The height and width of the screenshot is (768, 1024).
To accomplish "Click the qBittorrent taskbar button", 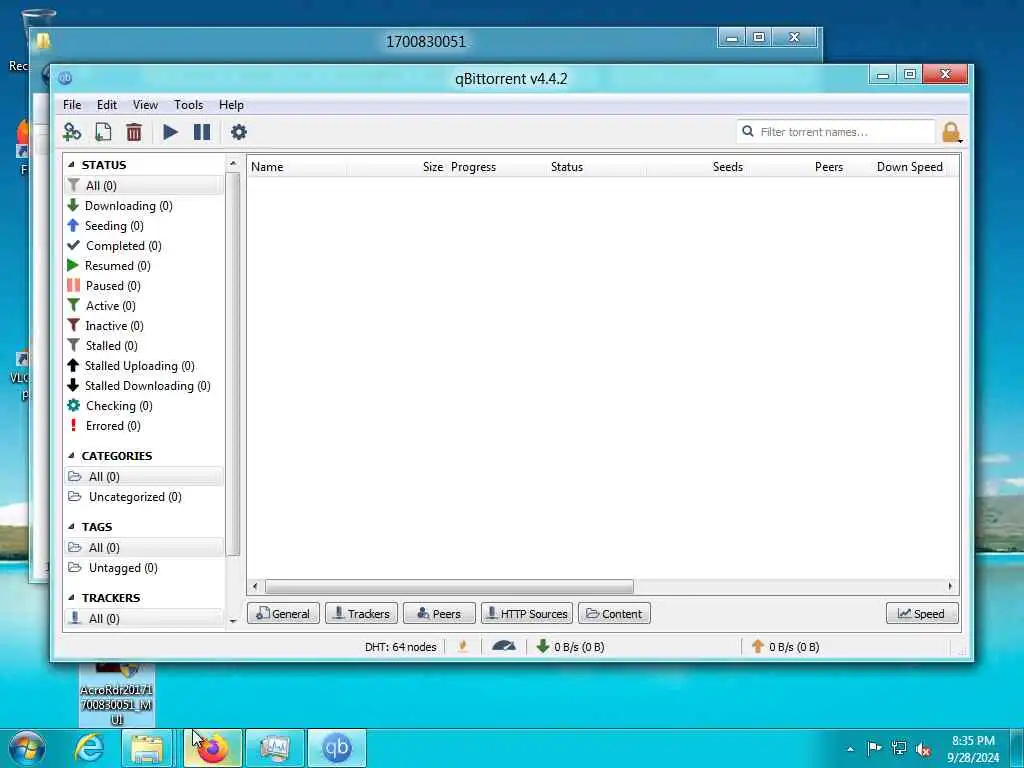I will (336, 748).
